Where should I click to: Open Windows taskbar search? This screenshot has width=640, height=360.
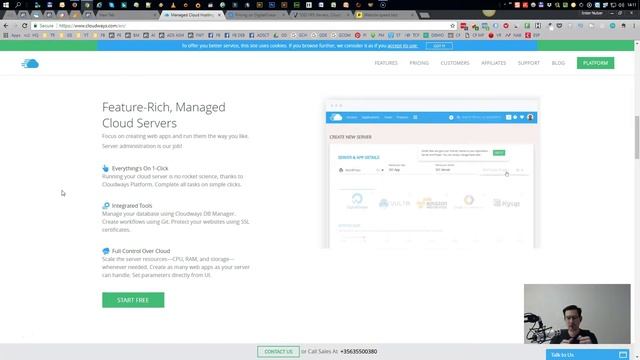(x=18, y=5)
